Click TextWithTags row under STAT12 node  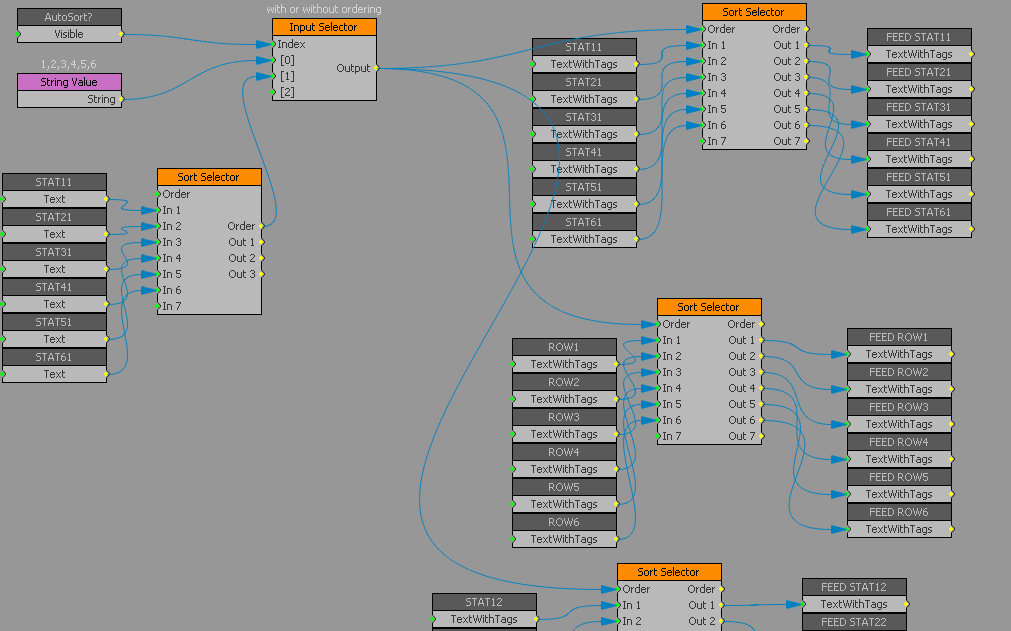[484, 619]
